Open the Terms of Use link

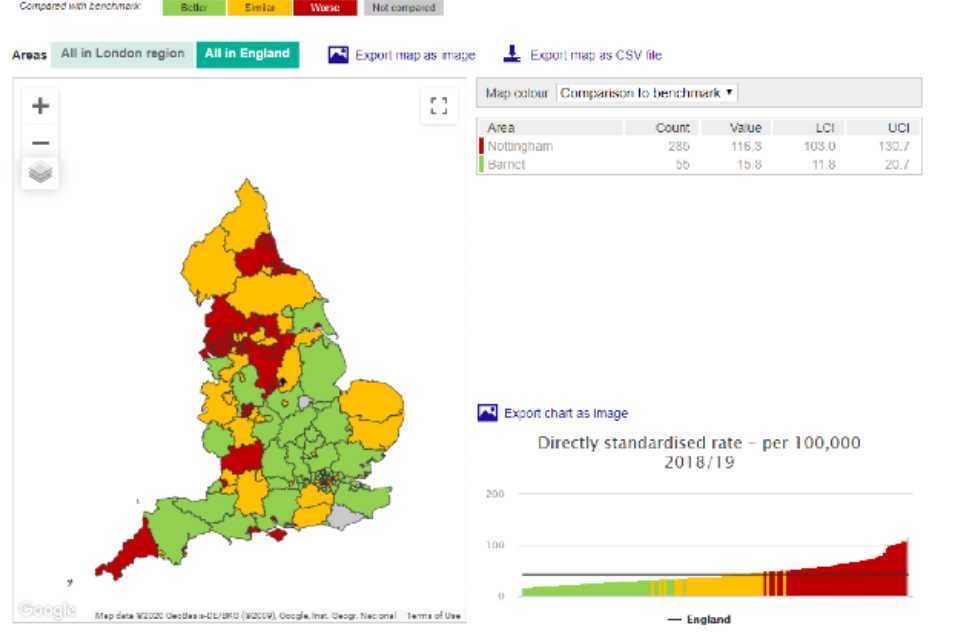click(x=434, y=615)
